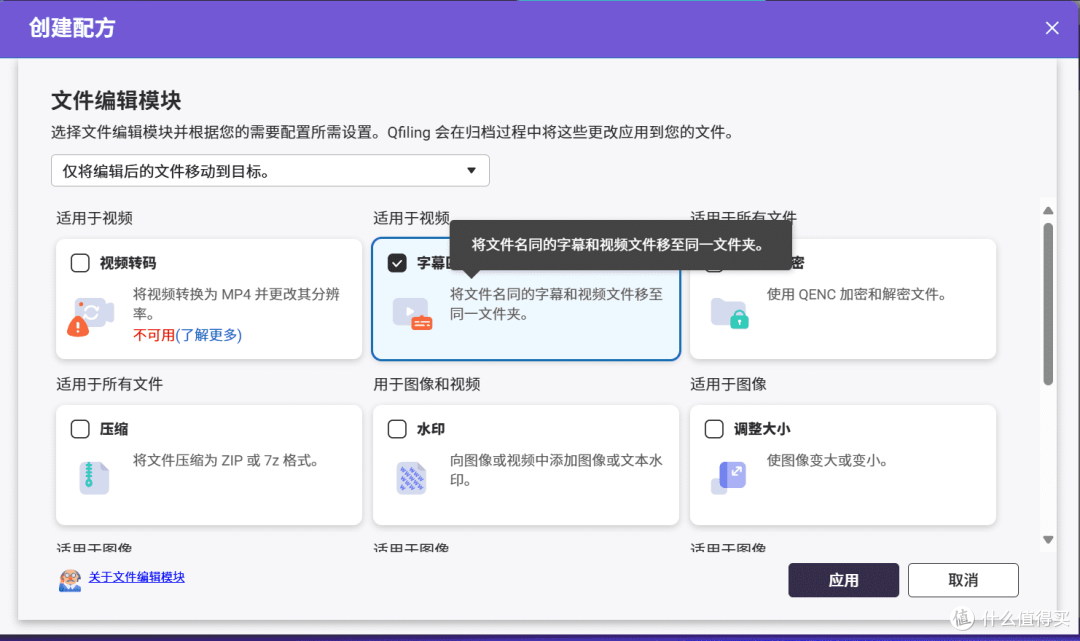Click the 使图像变大或变小 description
Image resolution: width=1080 pixels, height=641 pixels.
point(827,461)
